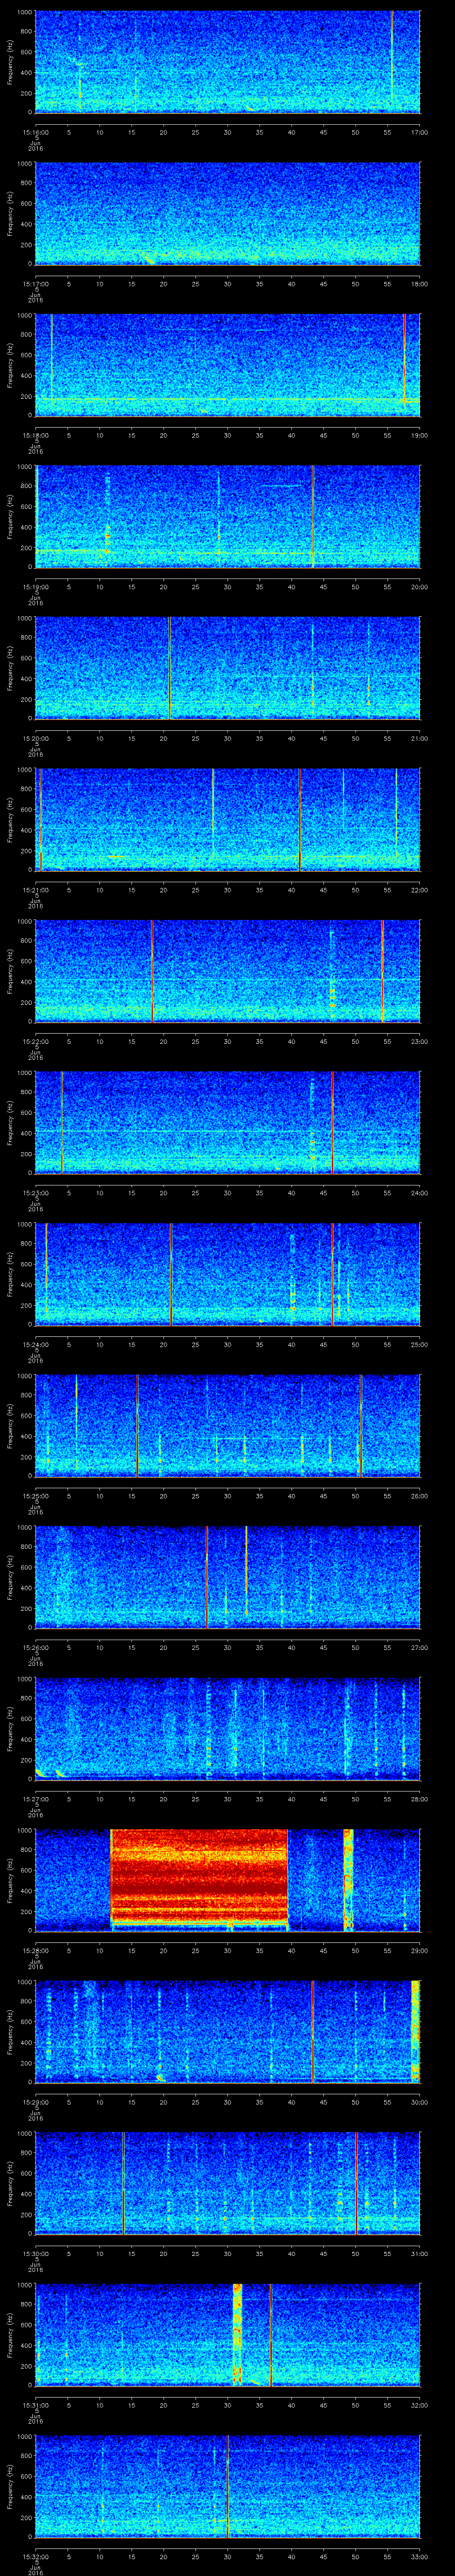Click the Frequency (Hz) axis label of 15:28 panel

tap(10, 1879)
